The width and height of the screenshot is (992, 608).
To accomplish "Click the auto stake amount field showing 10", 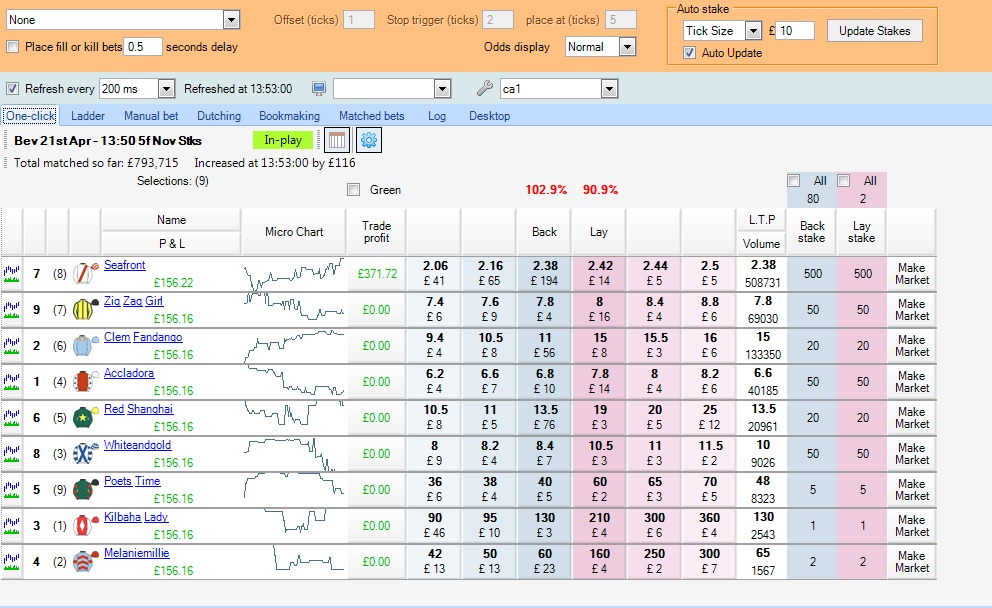I will point(796,31).
